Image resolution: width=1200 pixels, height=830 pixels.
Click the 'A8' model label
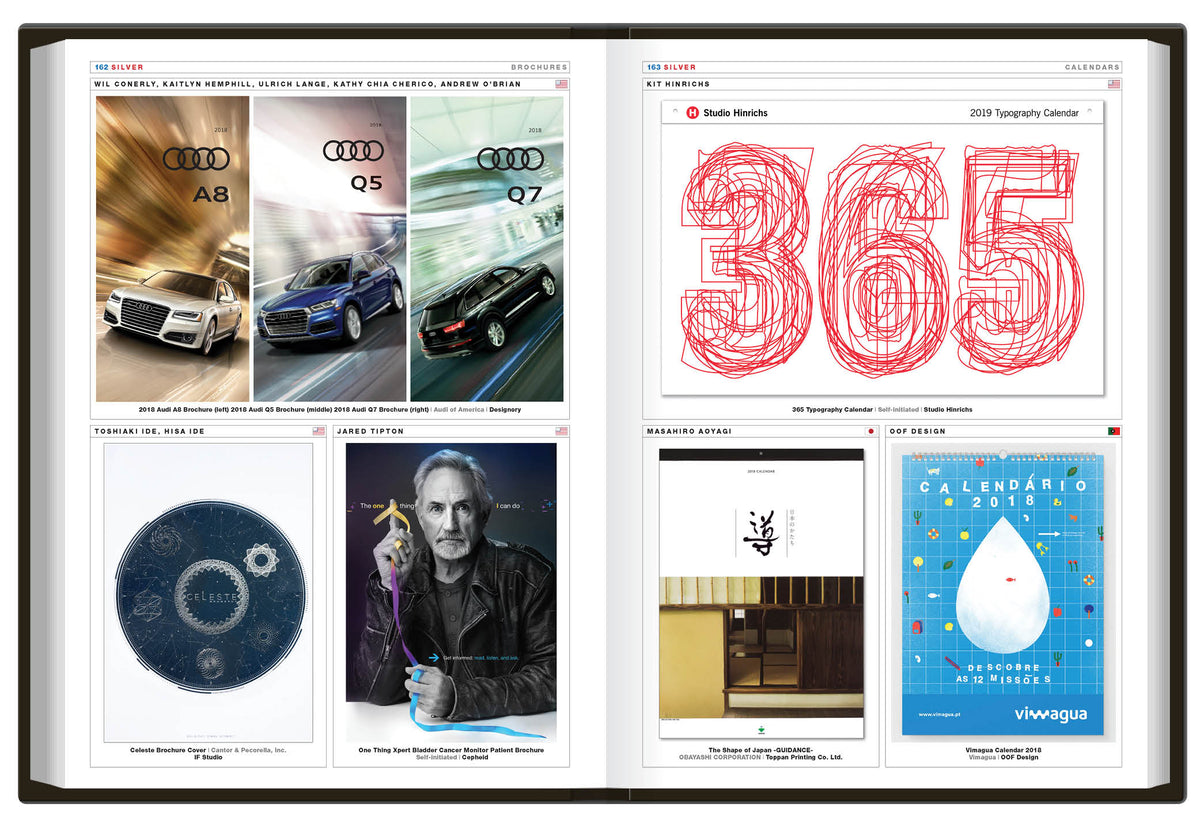pos(210,193)
